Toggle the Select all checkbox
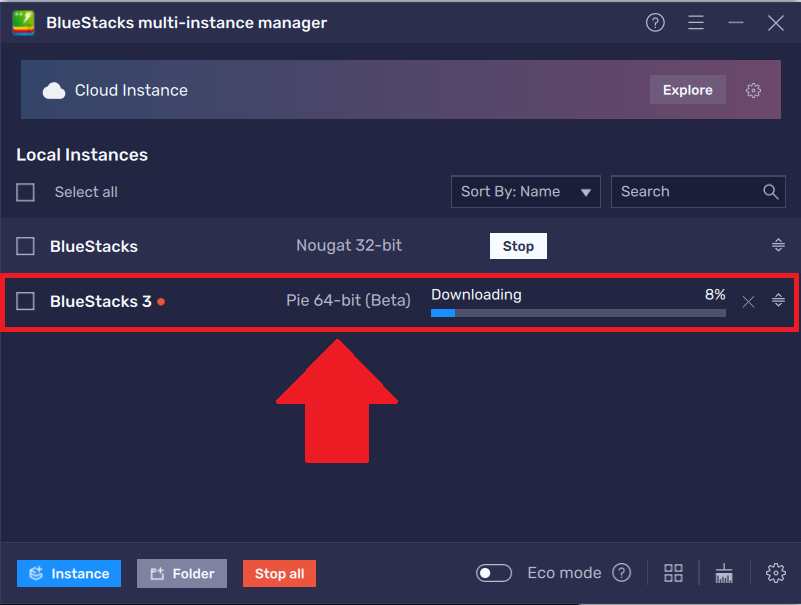 tap(25, 192)
